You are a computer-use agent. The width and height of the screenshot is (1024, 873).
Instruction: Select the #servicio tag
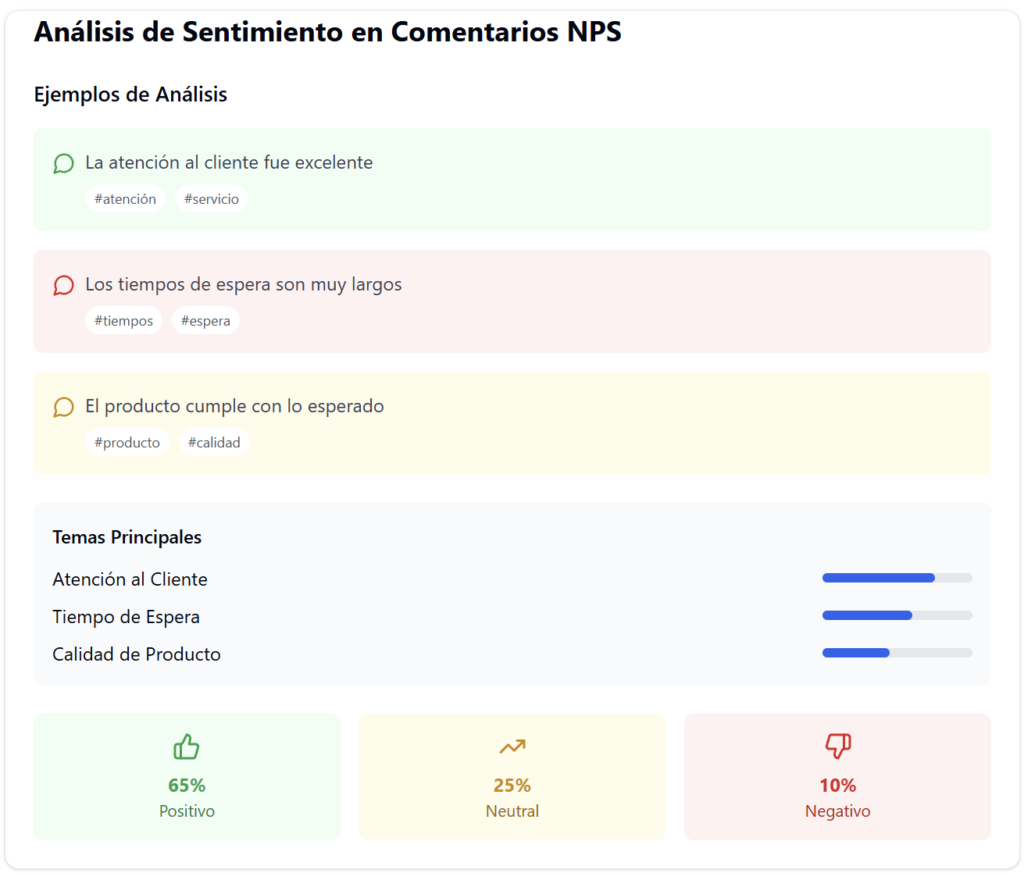[212, 199]
